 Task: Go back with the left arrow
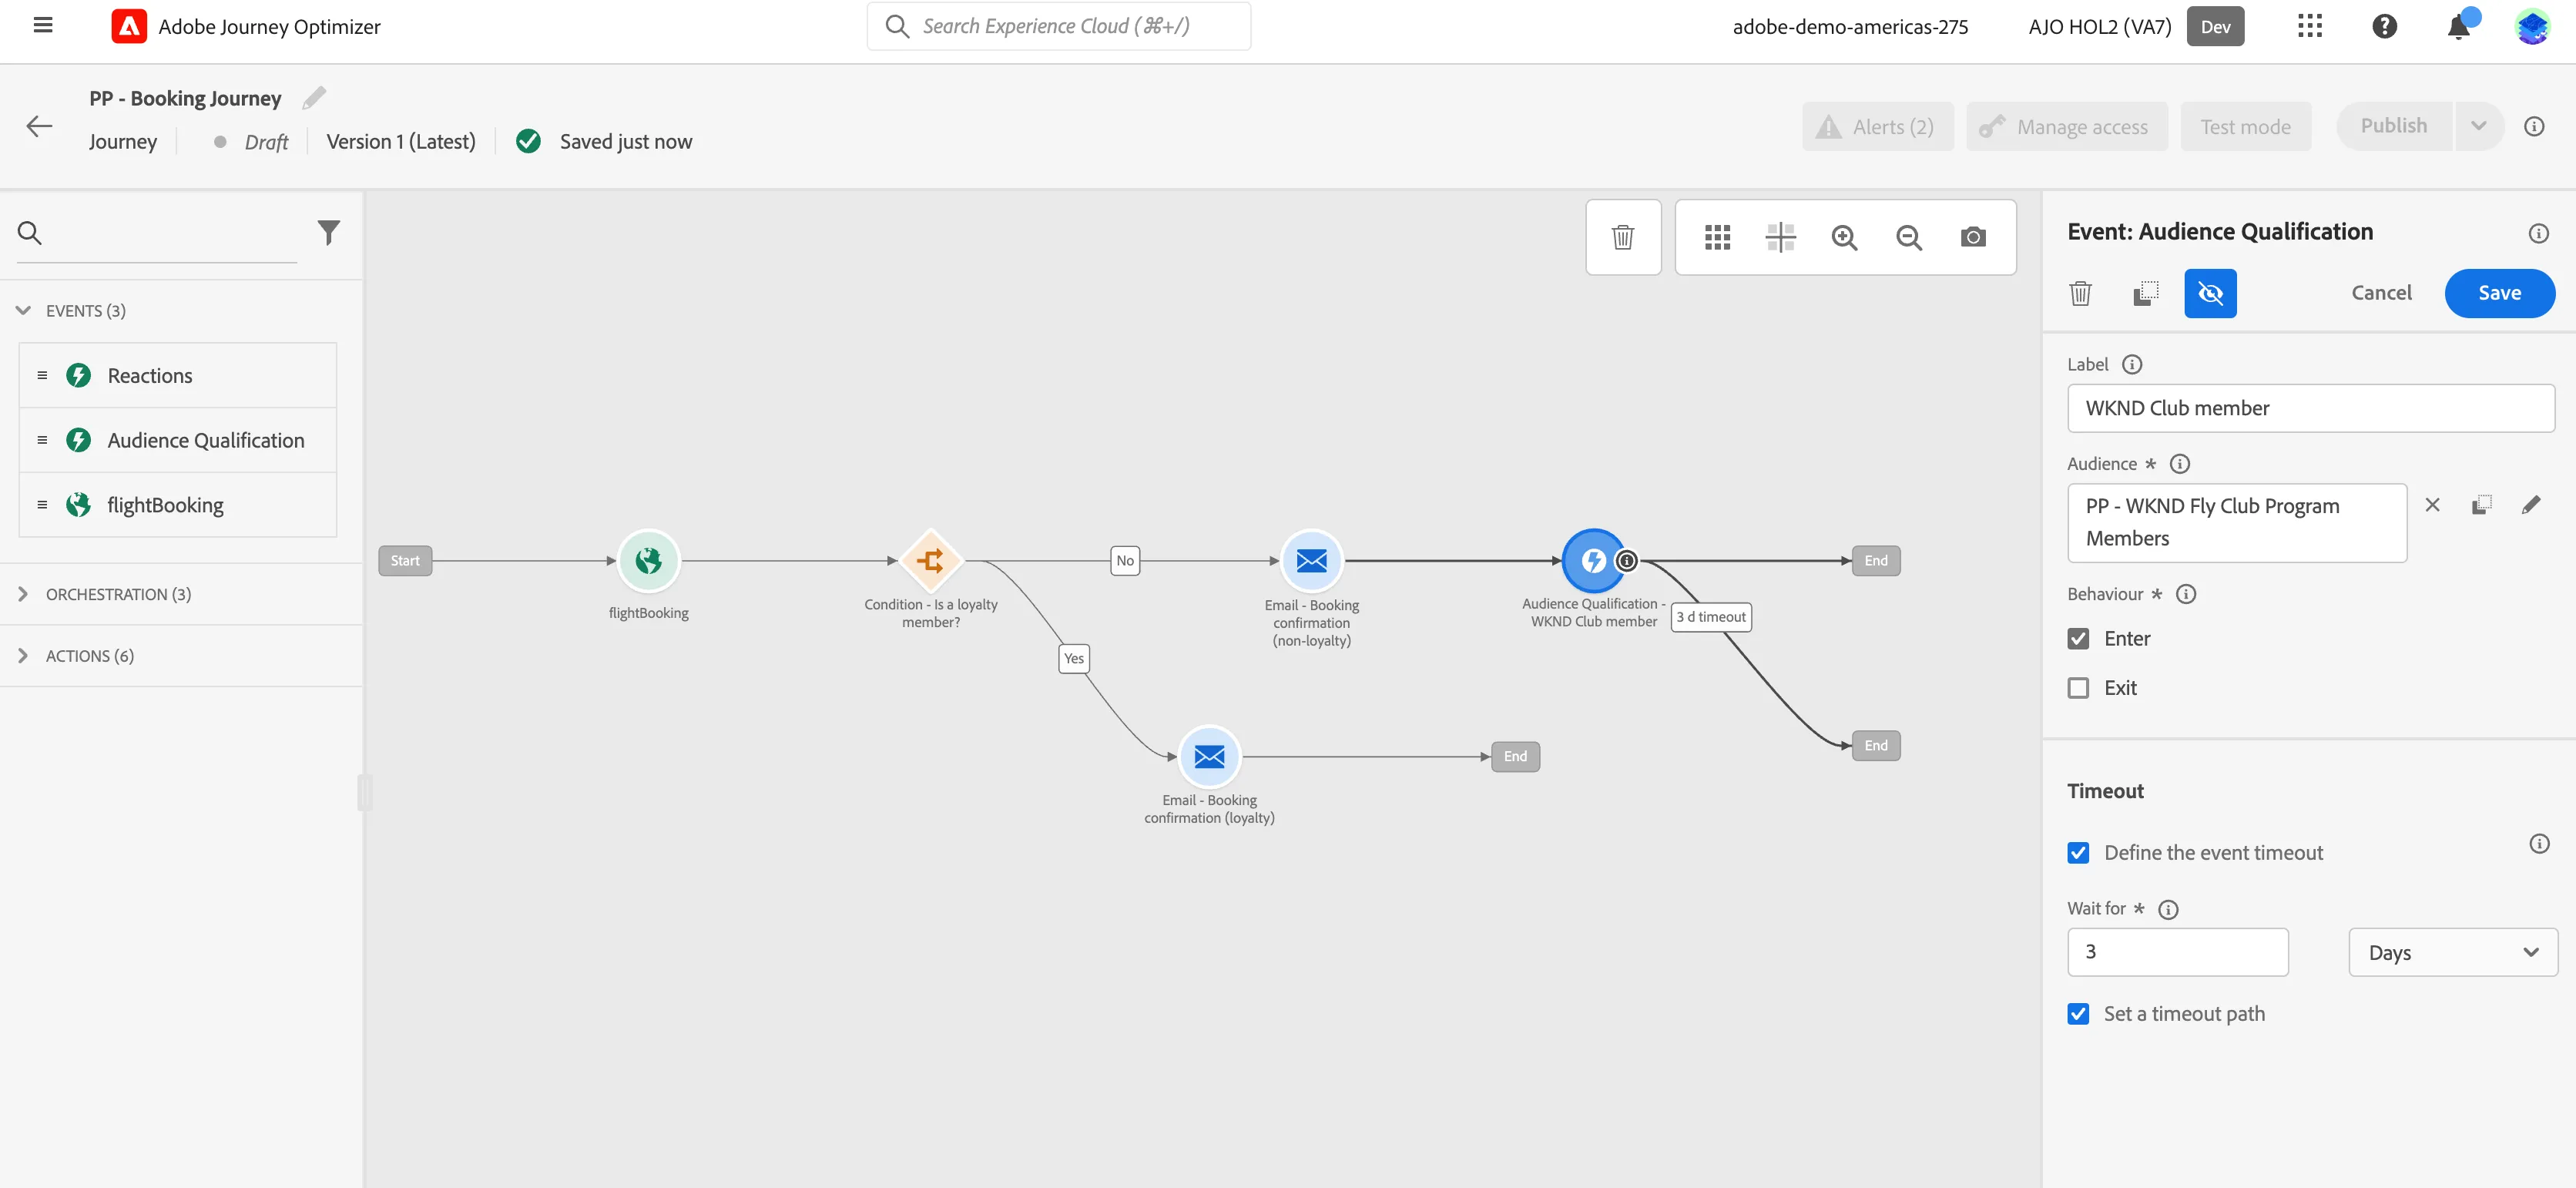pyautogui.click(x=39, y=126)
